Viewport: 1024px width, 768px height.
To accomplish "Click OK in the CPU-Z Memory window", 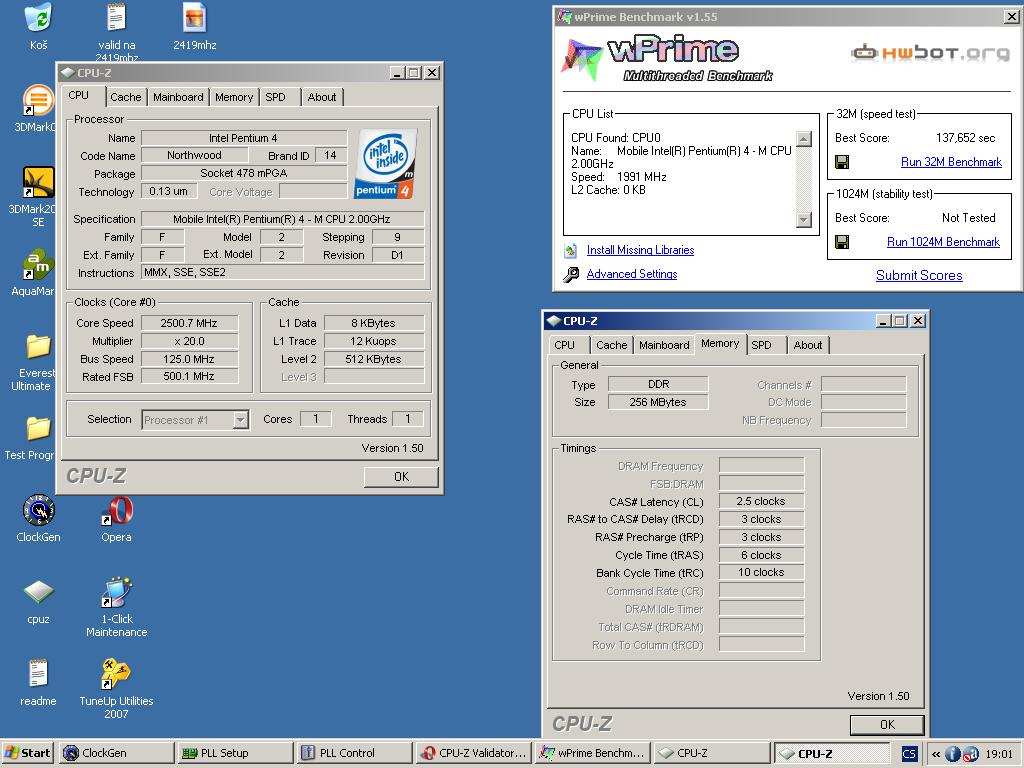I will [887, 724].
